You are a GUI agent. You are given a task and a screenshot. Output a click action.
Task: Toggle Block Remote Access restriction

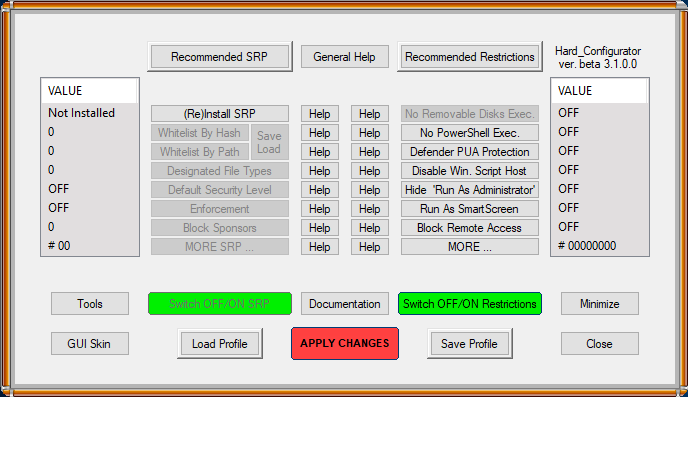click(x=469, y=228)
